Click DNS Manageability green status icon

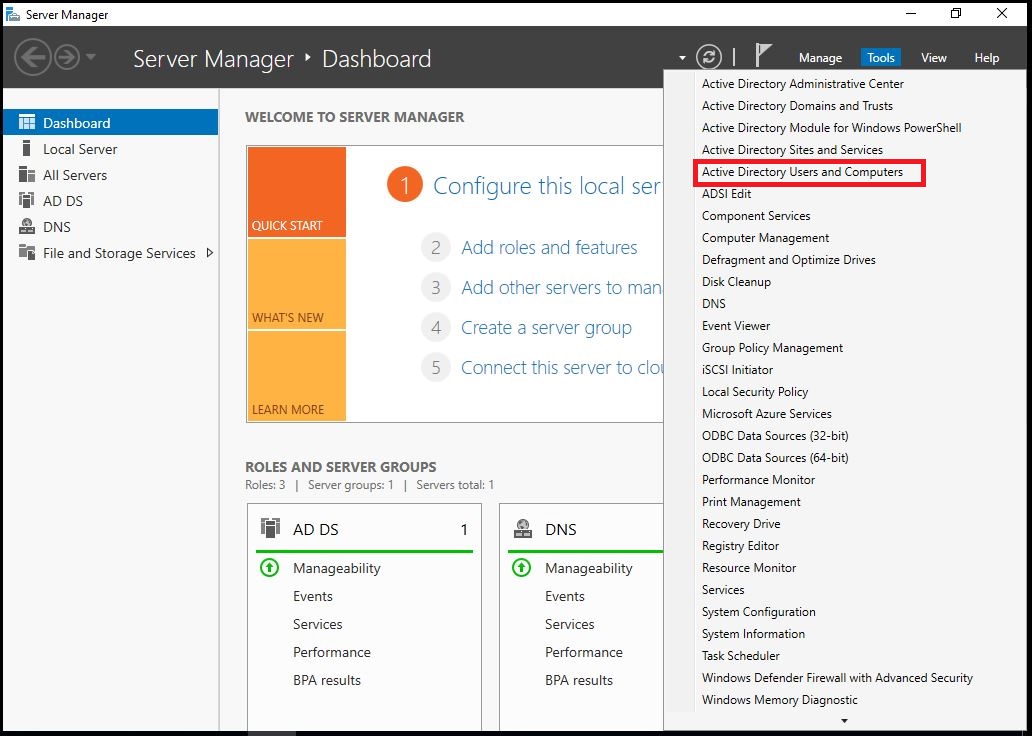tap(522, 567)
